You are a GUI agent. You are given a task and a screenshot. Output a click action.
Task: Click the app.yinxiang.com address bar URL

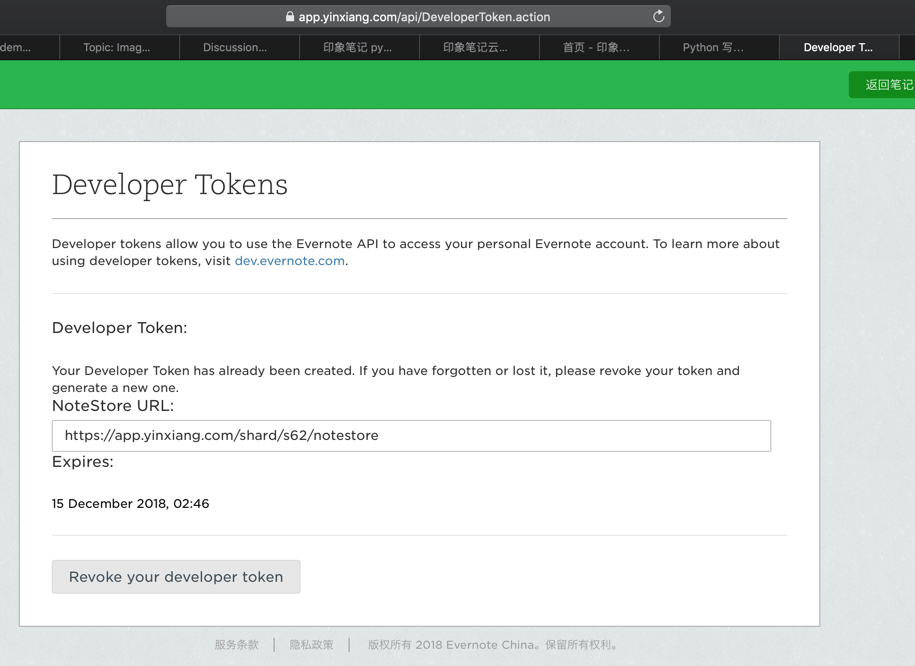point(424,17)
